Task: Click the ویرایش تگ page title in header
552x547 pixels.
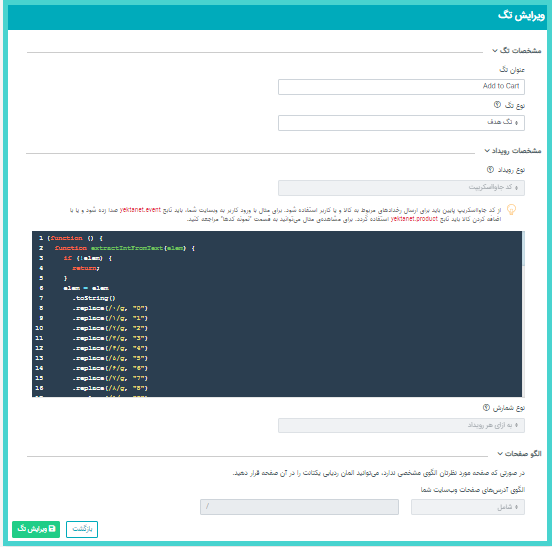Action: 521,16
